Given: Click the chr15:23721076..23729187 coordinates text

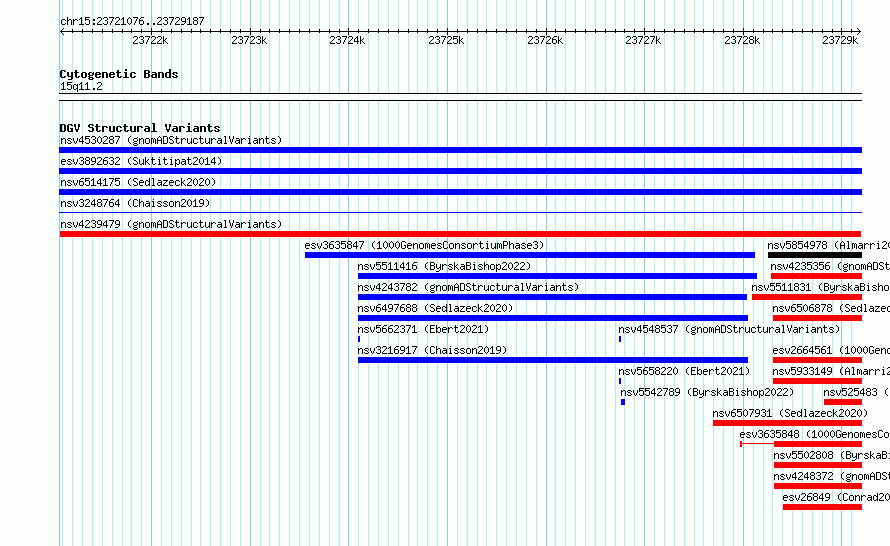Looking at the screenshot, I should pyautogui.click(x=132, y=21).
